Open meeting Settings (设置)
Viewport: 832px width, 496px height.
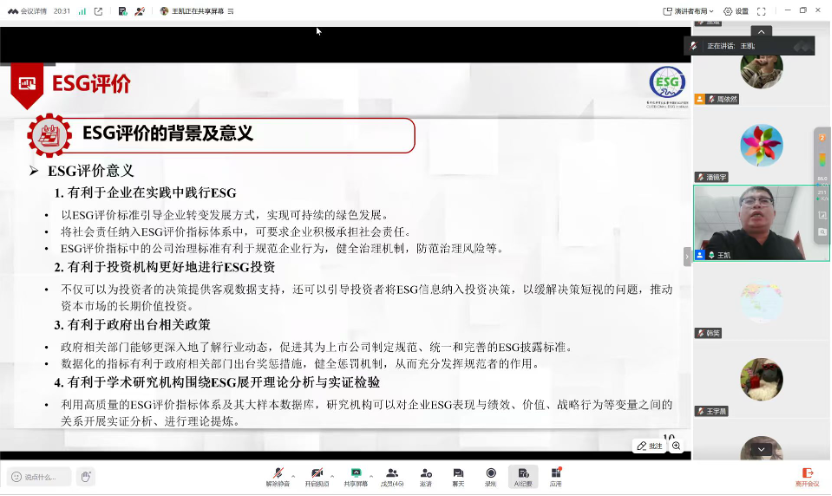pos(736,11)
